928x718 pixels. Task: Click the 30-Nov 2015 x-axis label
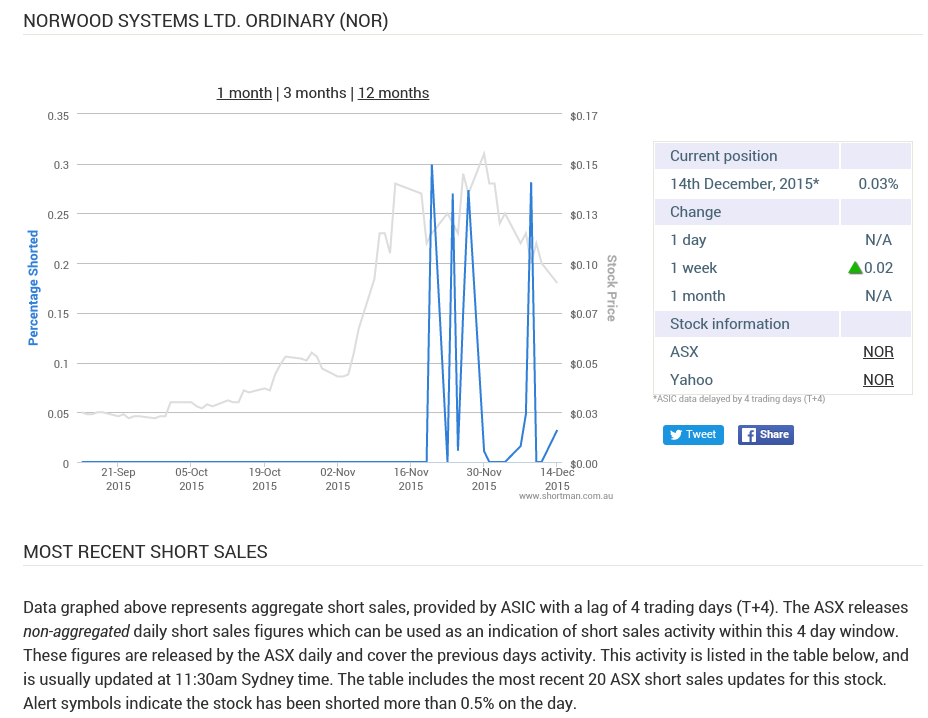pos(484,479)
